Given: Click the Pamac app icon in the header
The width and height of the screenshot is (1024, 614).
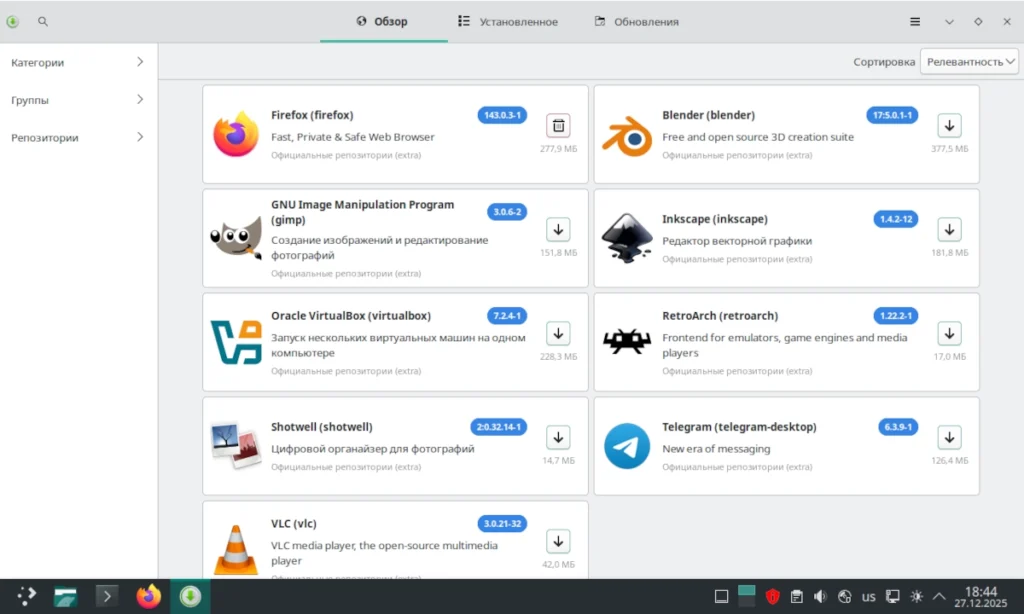Looking at the screenshot, I should (x=12, y=22).
